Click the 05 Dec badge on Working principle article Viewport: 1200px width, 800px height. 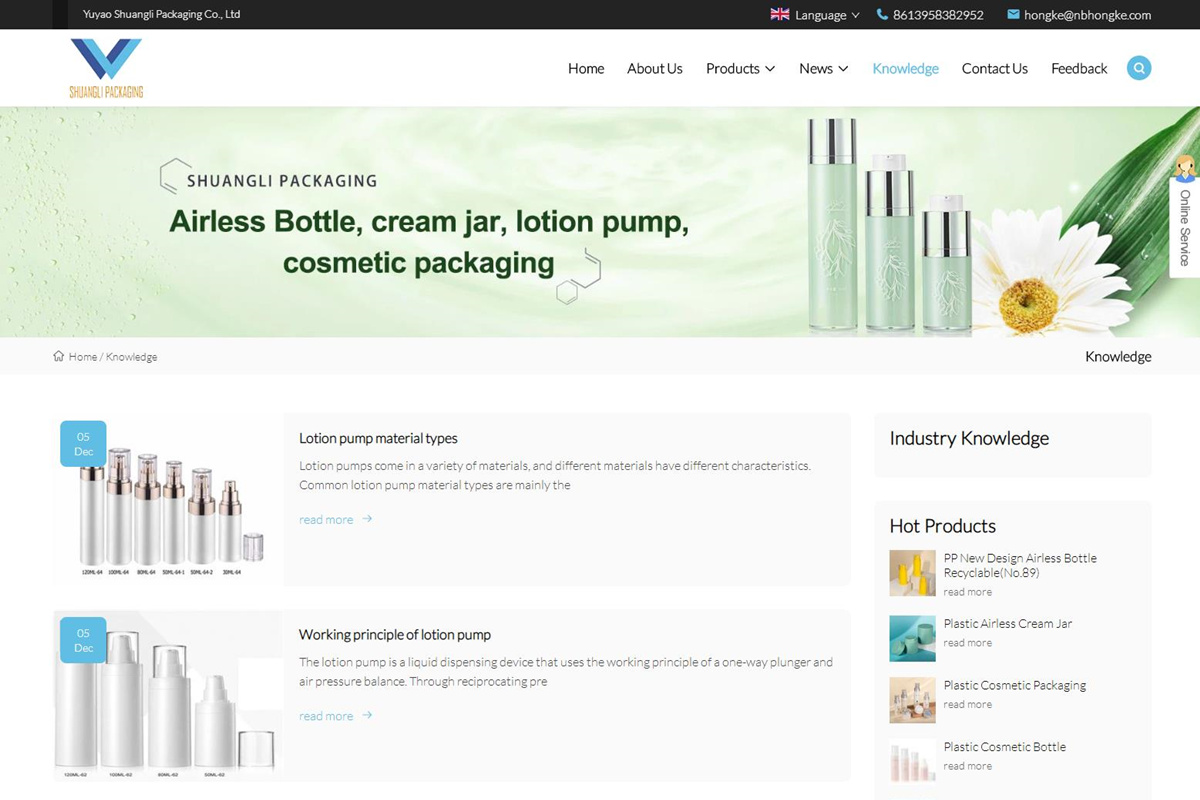click(83, 640)
